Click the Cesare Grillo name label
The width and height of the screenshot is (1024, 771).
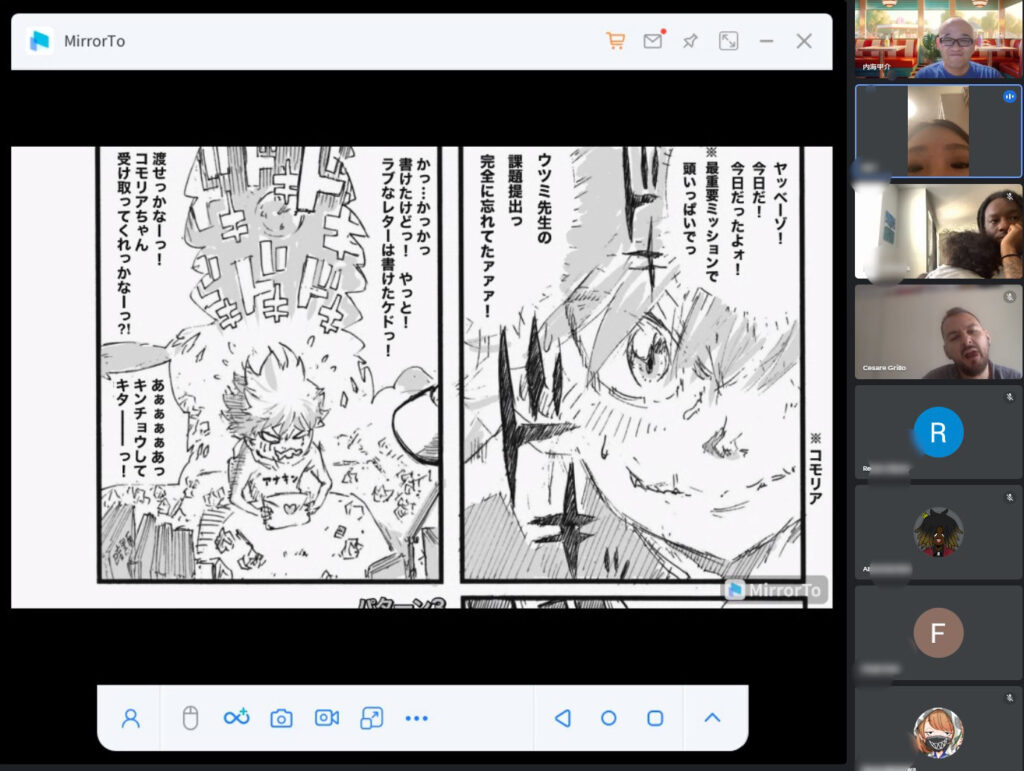coord(884,368)
